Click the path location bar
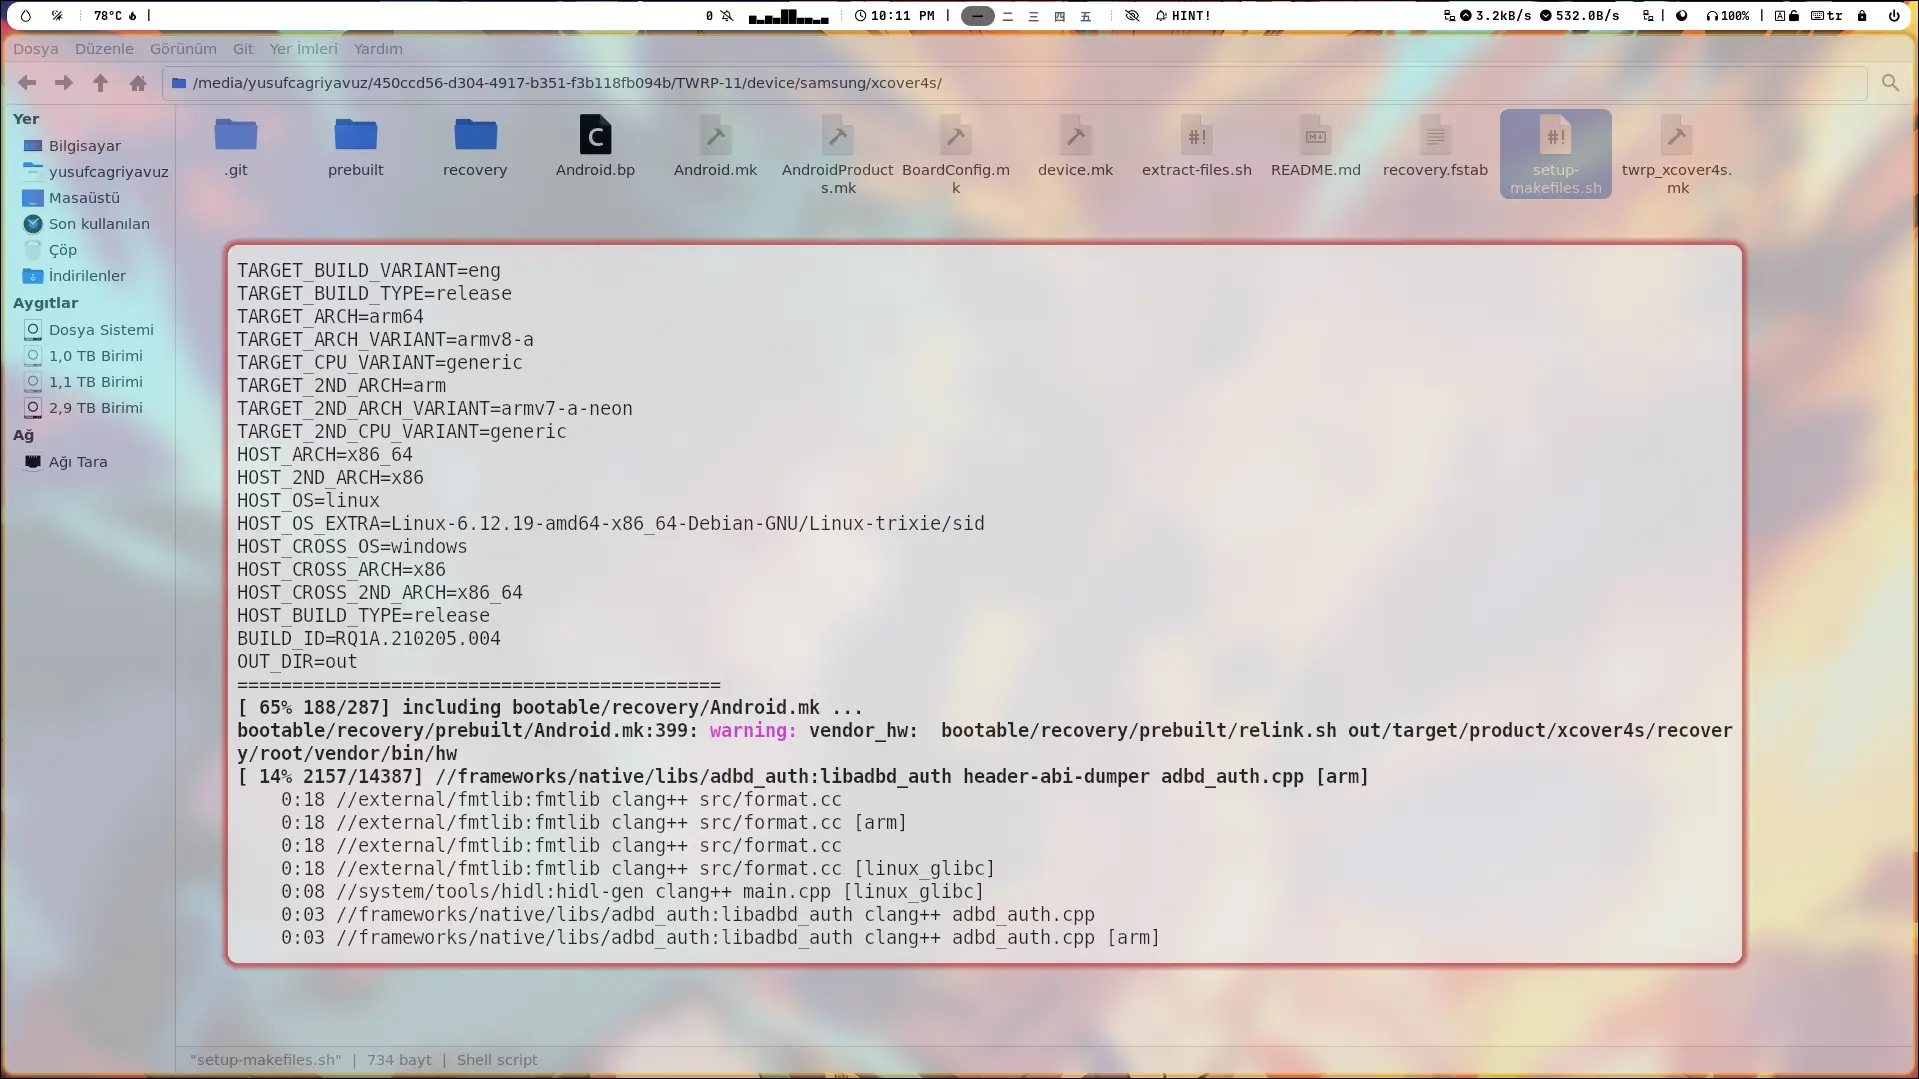Viewport: 1919px width, 1079px height. tap(1015, 83)
